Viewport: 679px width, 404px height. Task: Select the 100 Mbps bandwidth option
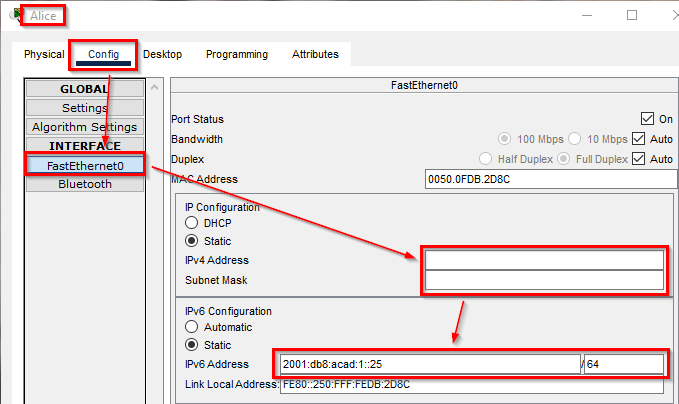pos(504,139)
